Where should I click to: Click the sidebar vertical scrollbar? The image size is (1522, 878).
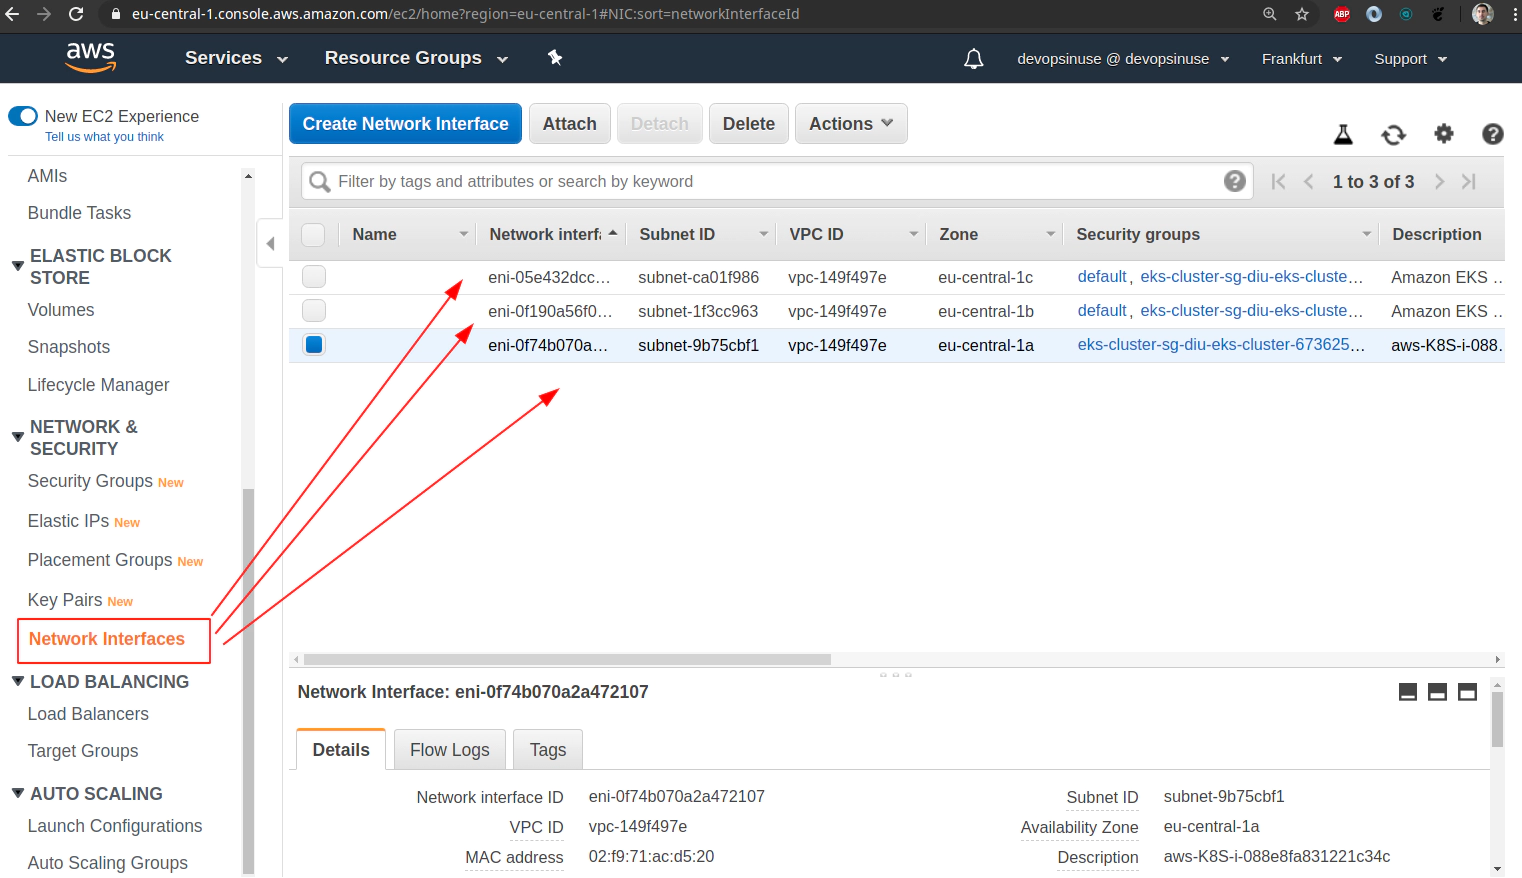point(248,682)
